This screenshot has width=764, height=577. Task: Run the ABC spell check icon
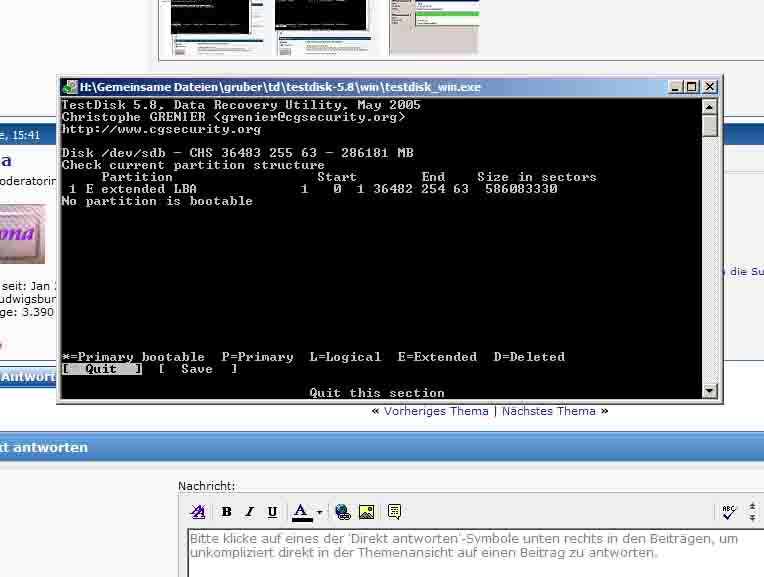[729, 512]
